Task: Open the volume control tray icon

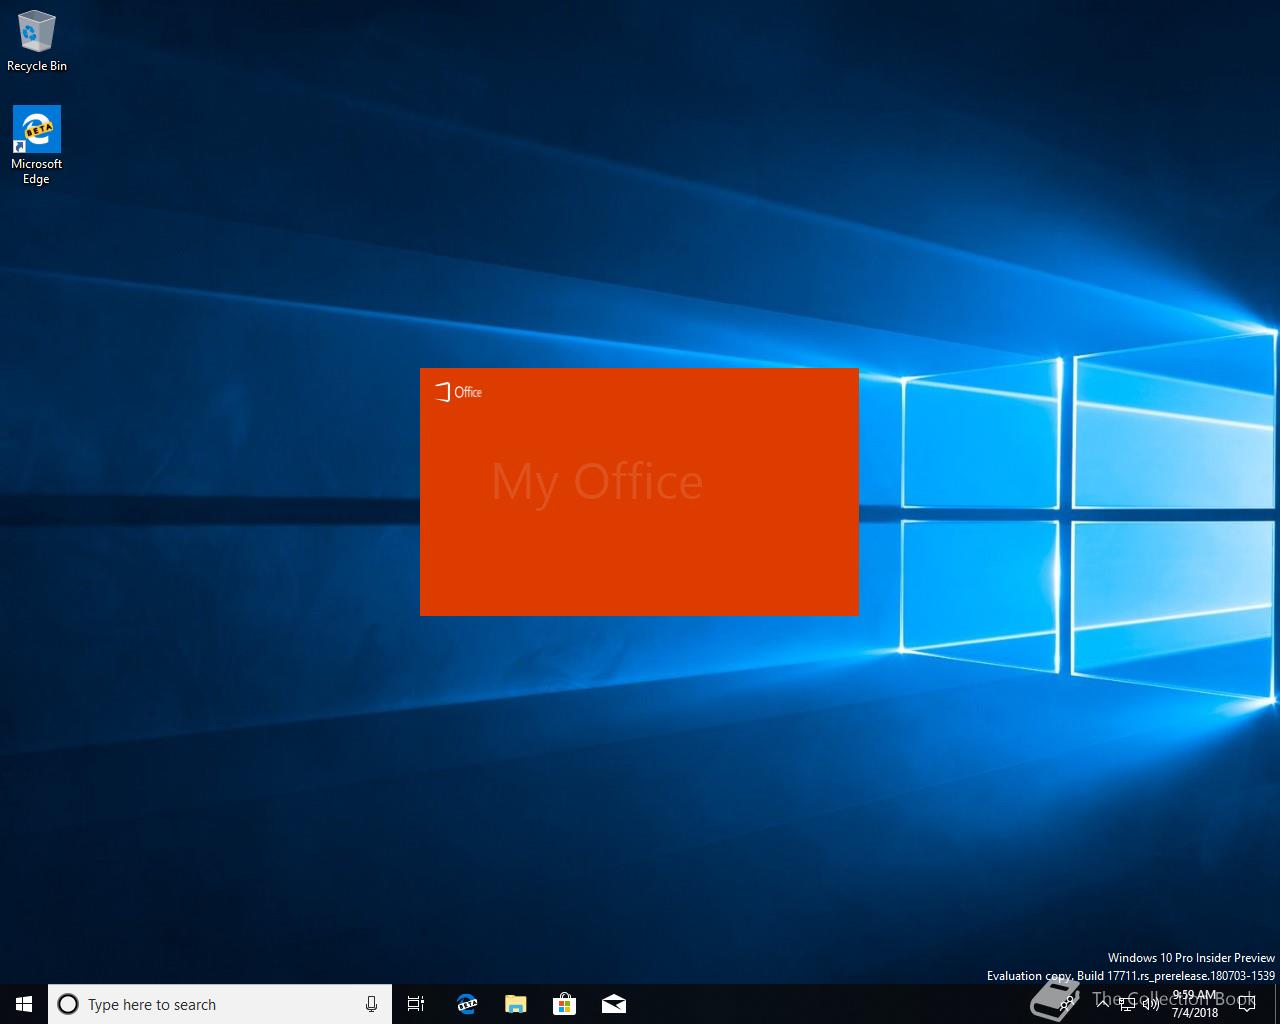Action: (1151, 1004)
